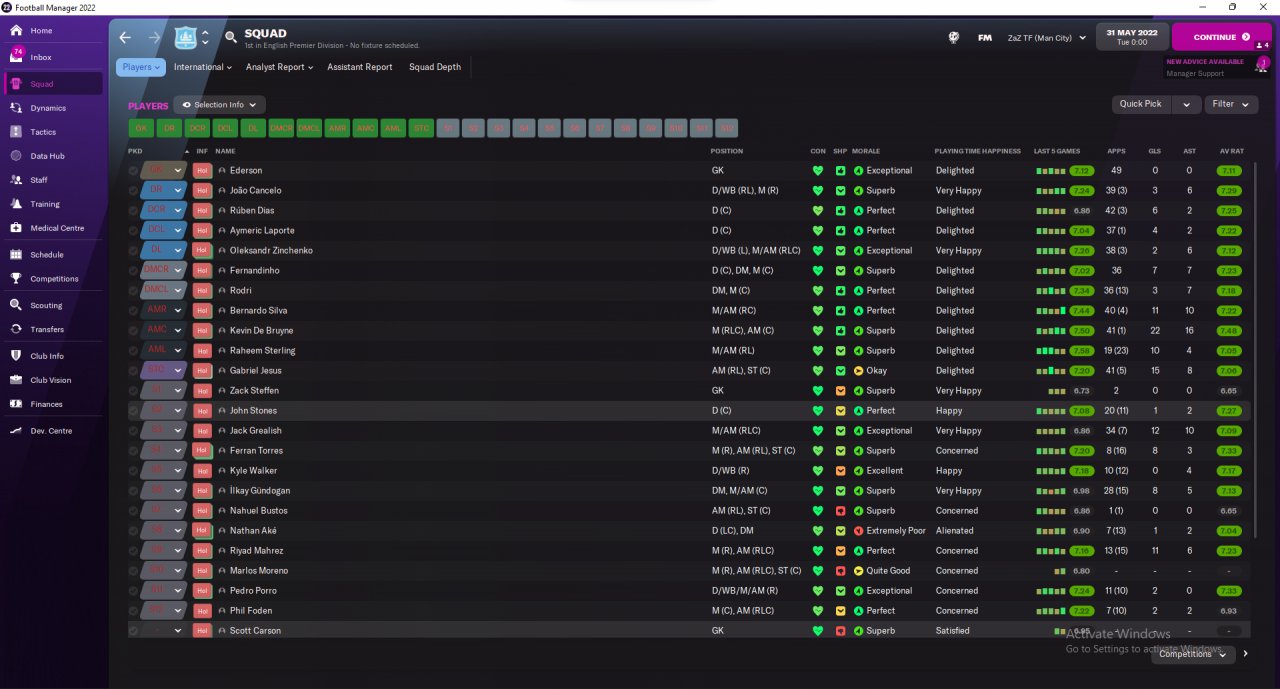1280x689 pixels.
Task: Open the Club Info sidebar icon
Action: click(x=16, y=356)
